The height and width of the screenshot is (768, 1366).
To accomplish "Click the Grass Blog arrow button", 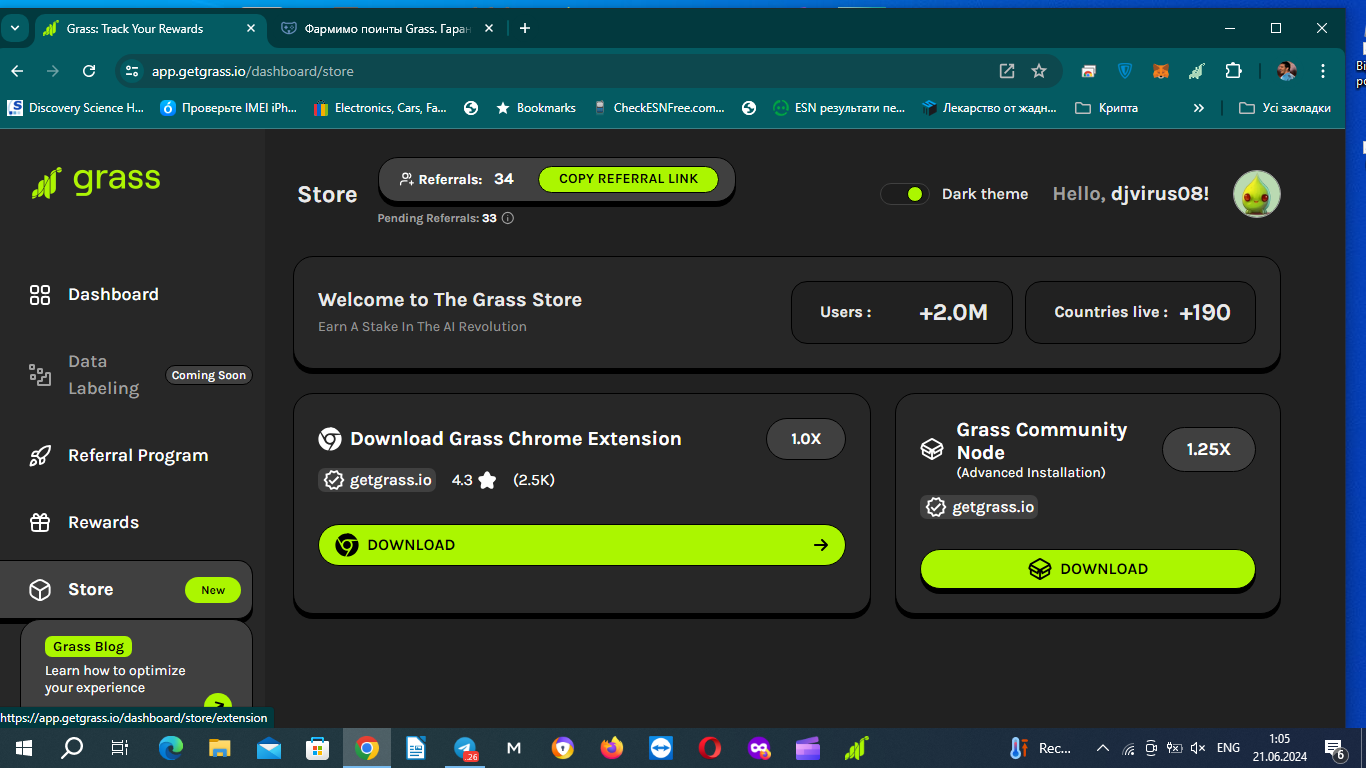I will click(218, 702).
